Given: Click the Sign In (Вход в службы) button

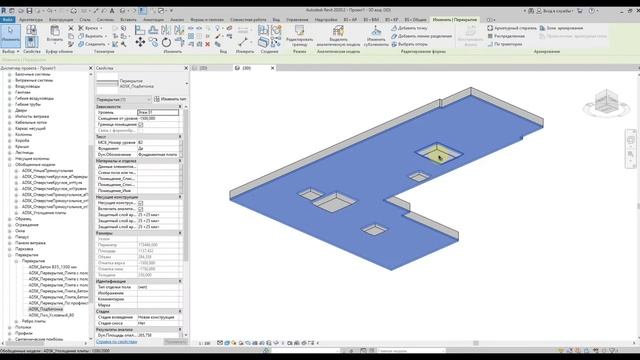Looking at the screenshot, I should (x=555, y=11).
